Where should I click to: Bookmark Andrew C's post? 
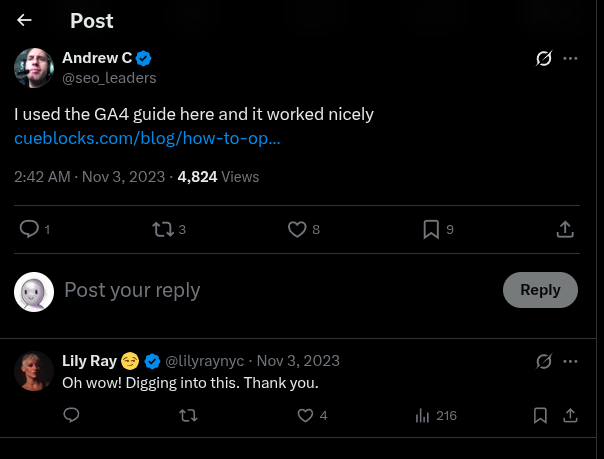pos(431,229)
